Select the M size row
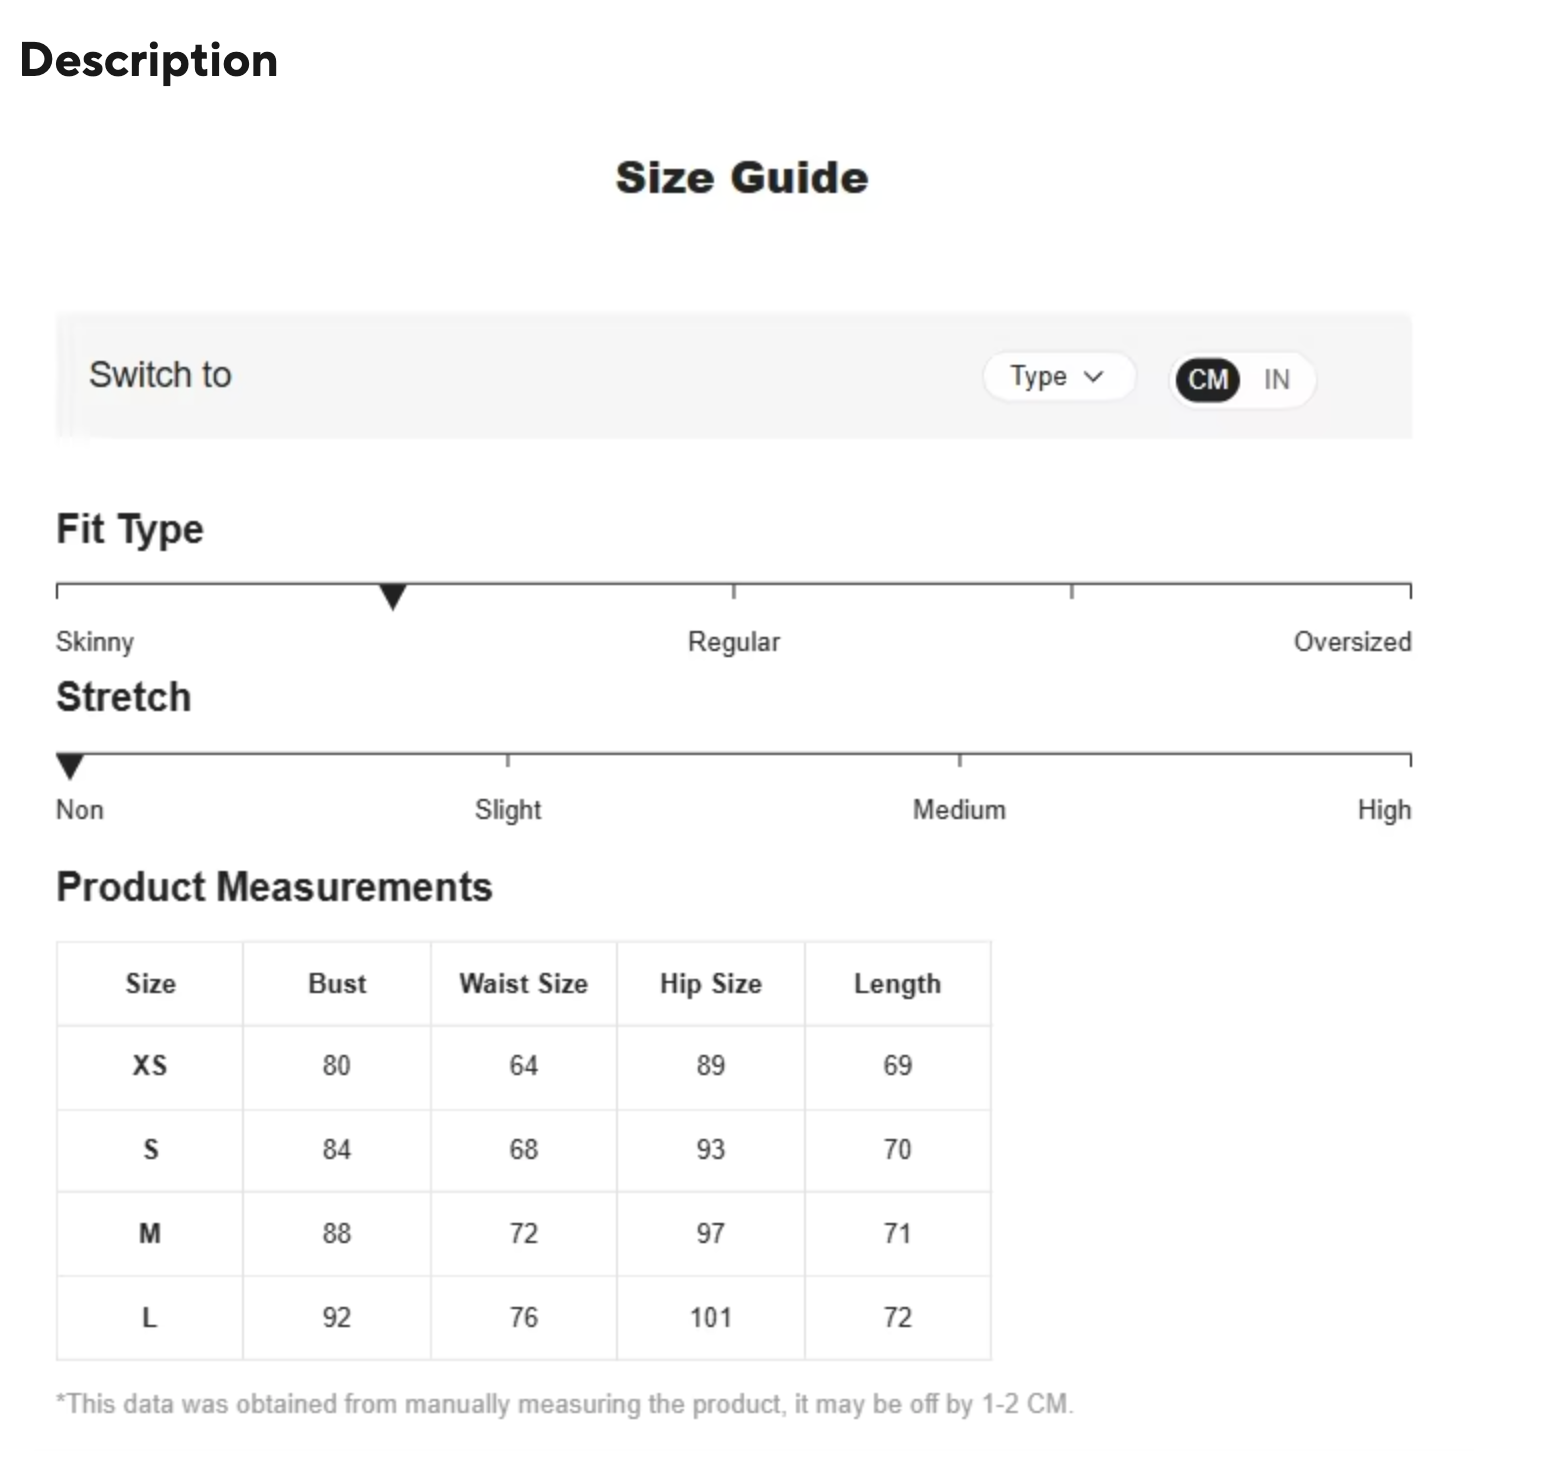The width and height of the screenshot is (1556, 1478). [150, 1234]
